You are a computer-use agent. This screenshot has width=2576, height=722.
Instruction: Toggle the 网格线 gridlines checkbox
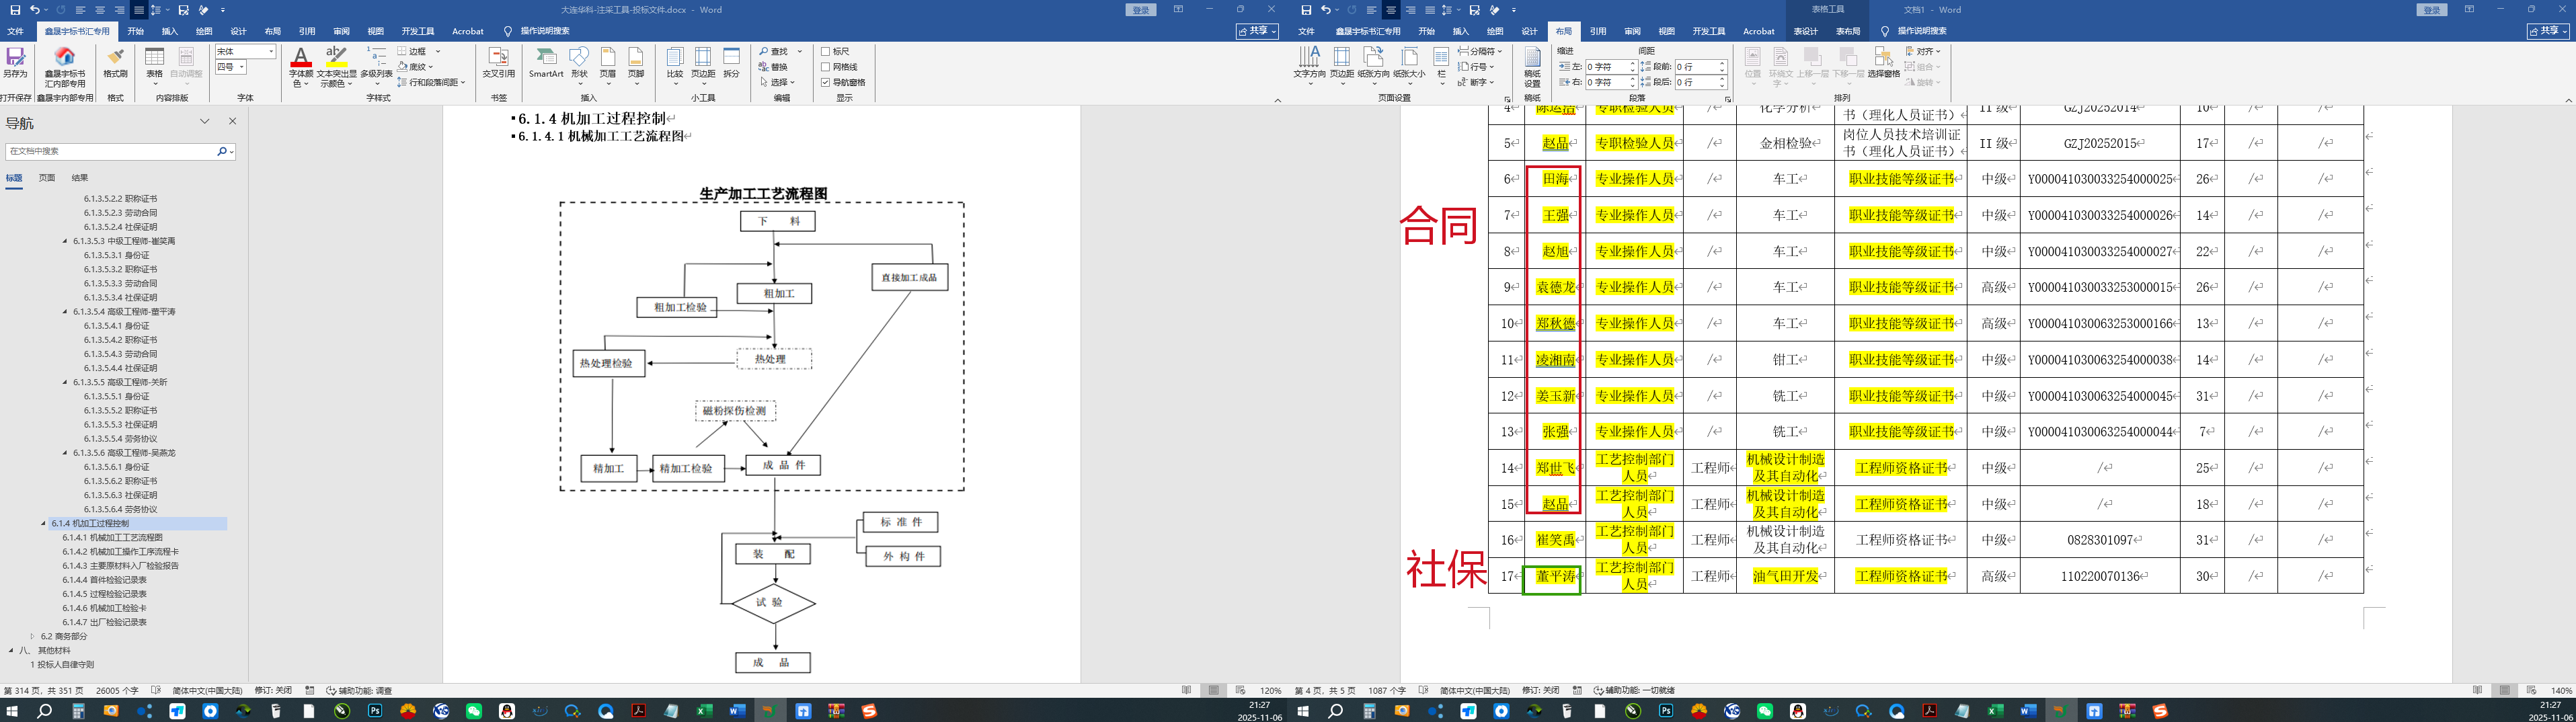825,67
